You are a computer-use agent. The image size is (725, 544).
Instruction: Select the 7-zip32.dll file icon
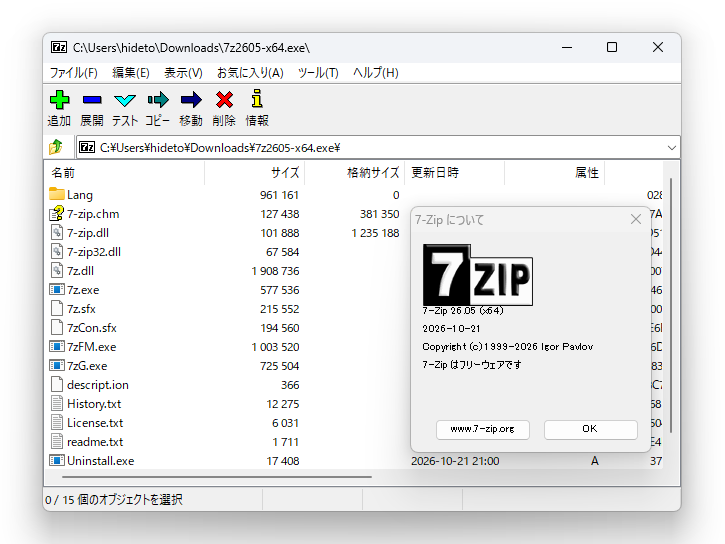click(56, 251)
